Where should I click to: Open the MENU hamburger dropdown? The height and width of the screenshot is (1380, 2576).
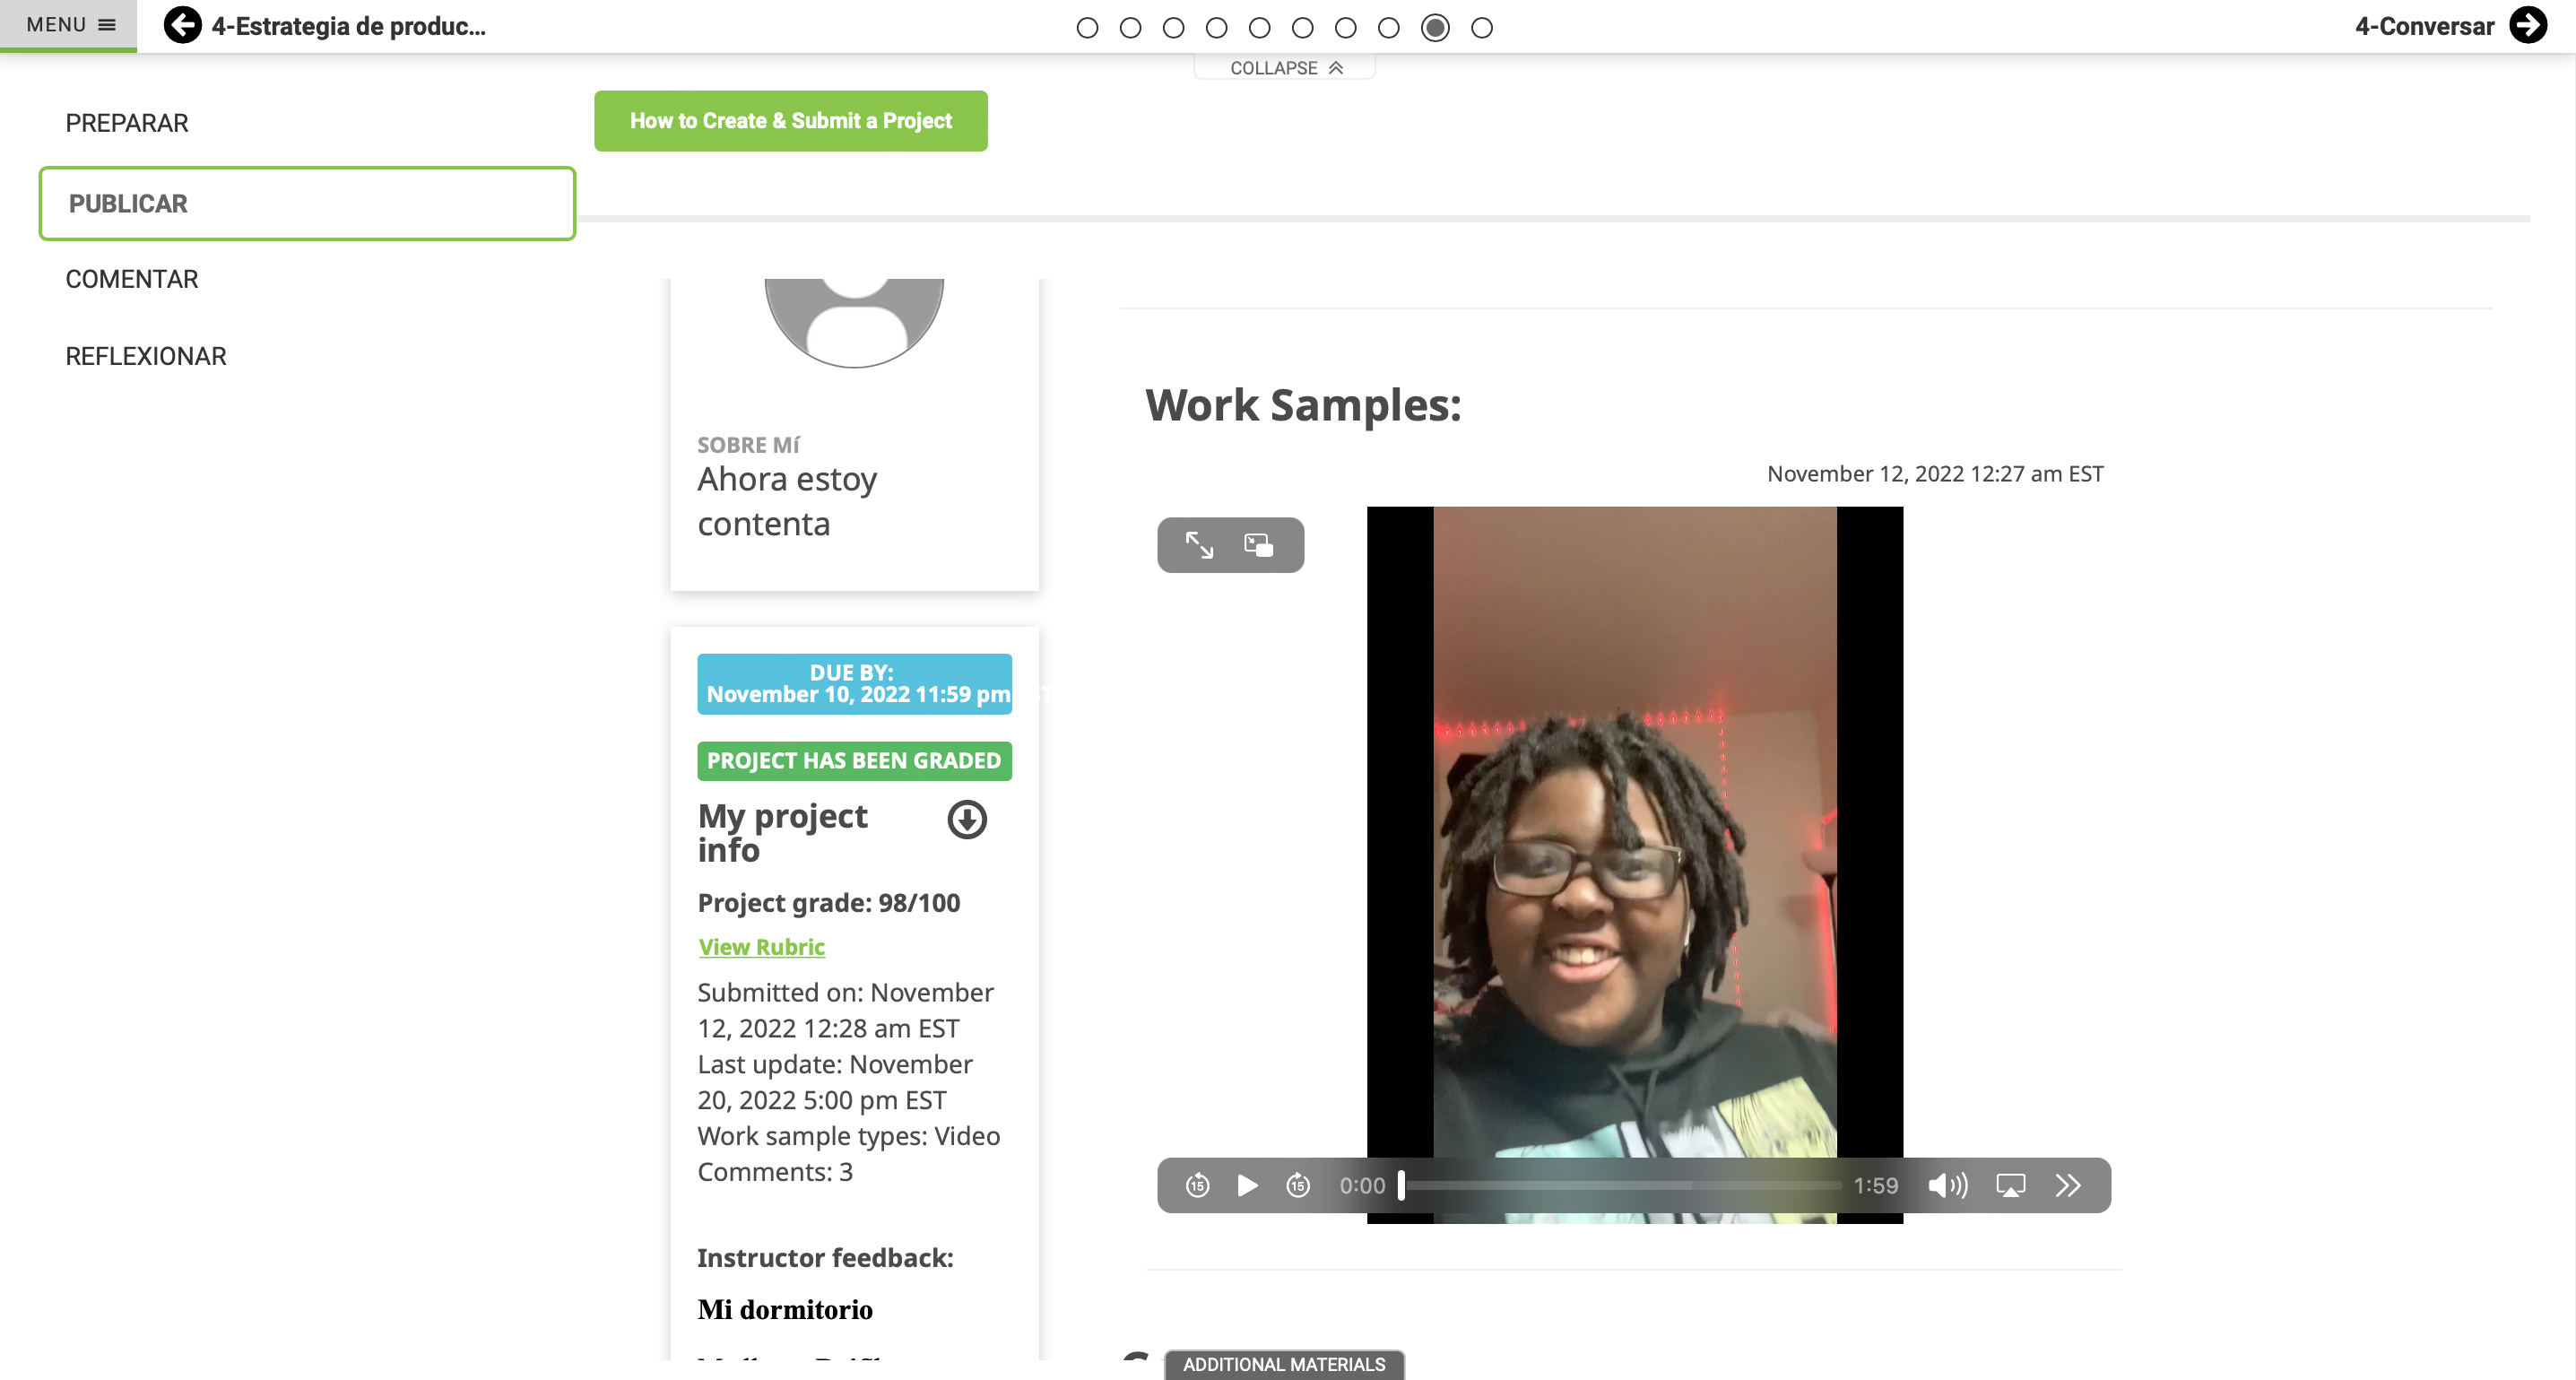click(69, 25)
